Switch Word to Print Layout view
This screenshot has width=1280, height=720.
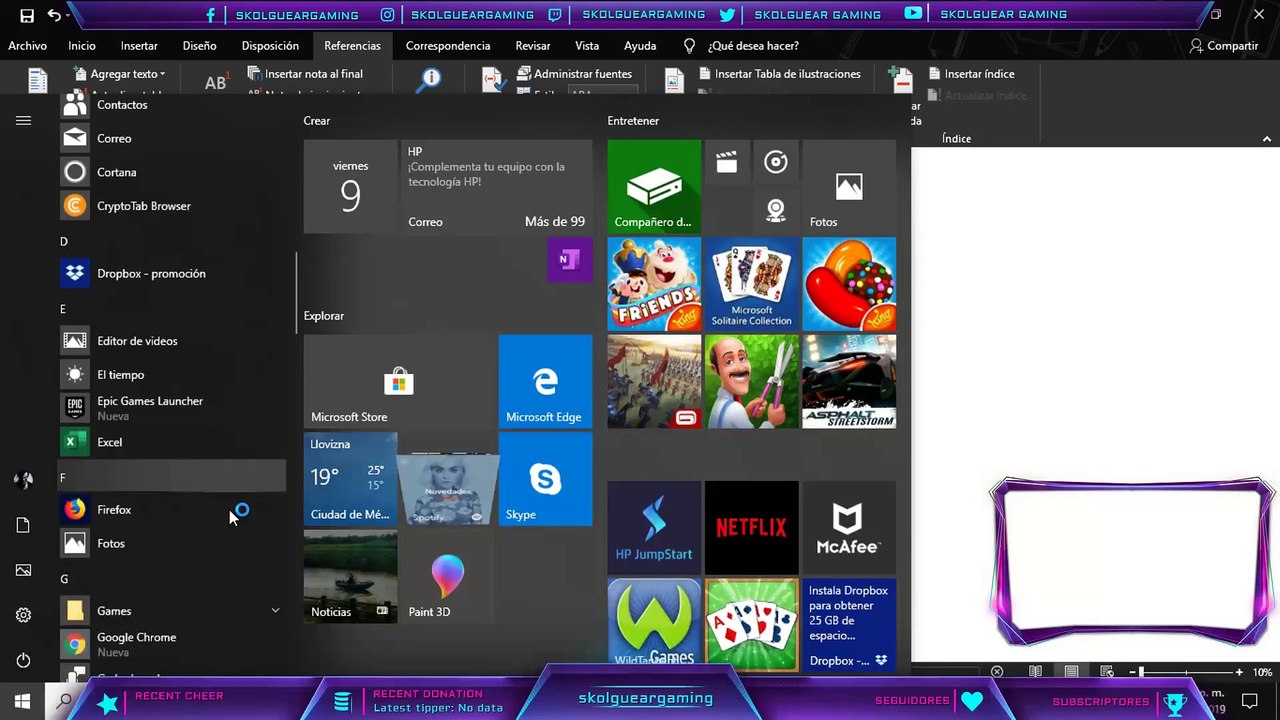1071,672
